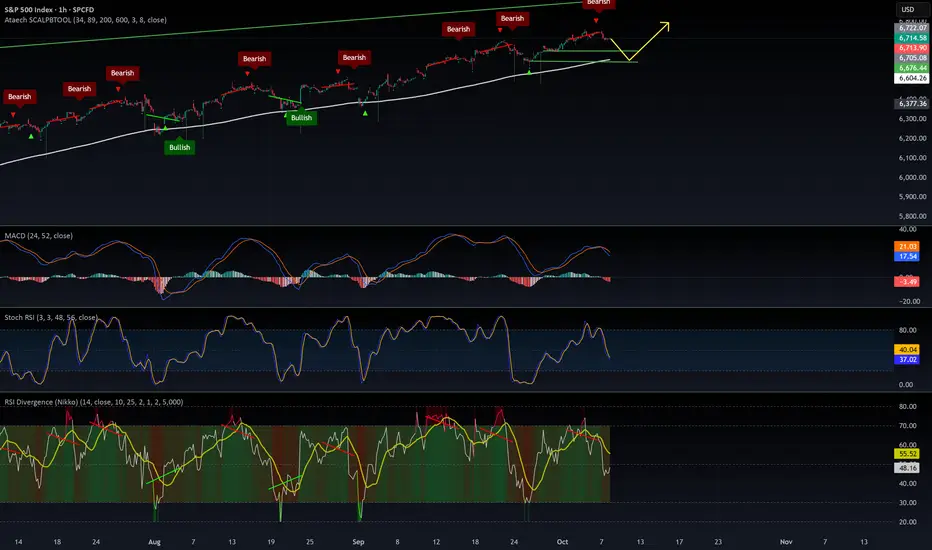Click the red -3.49 histogram value label
932x550 pixels.
pos(906,281)
